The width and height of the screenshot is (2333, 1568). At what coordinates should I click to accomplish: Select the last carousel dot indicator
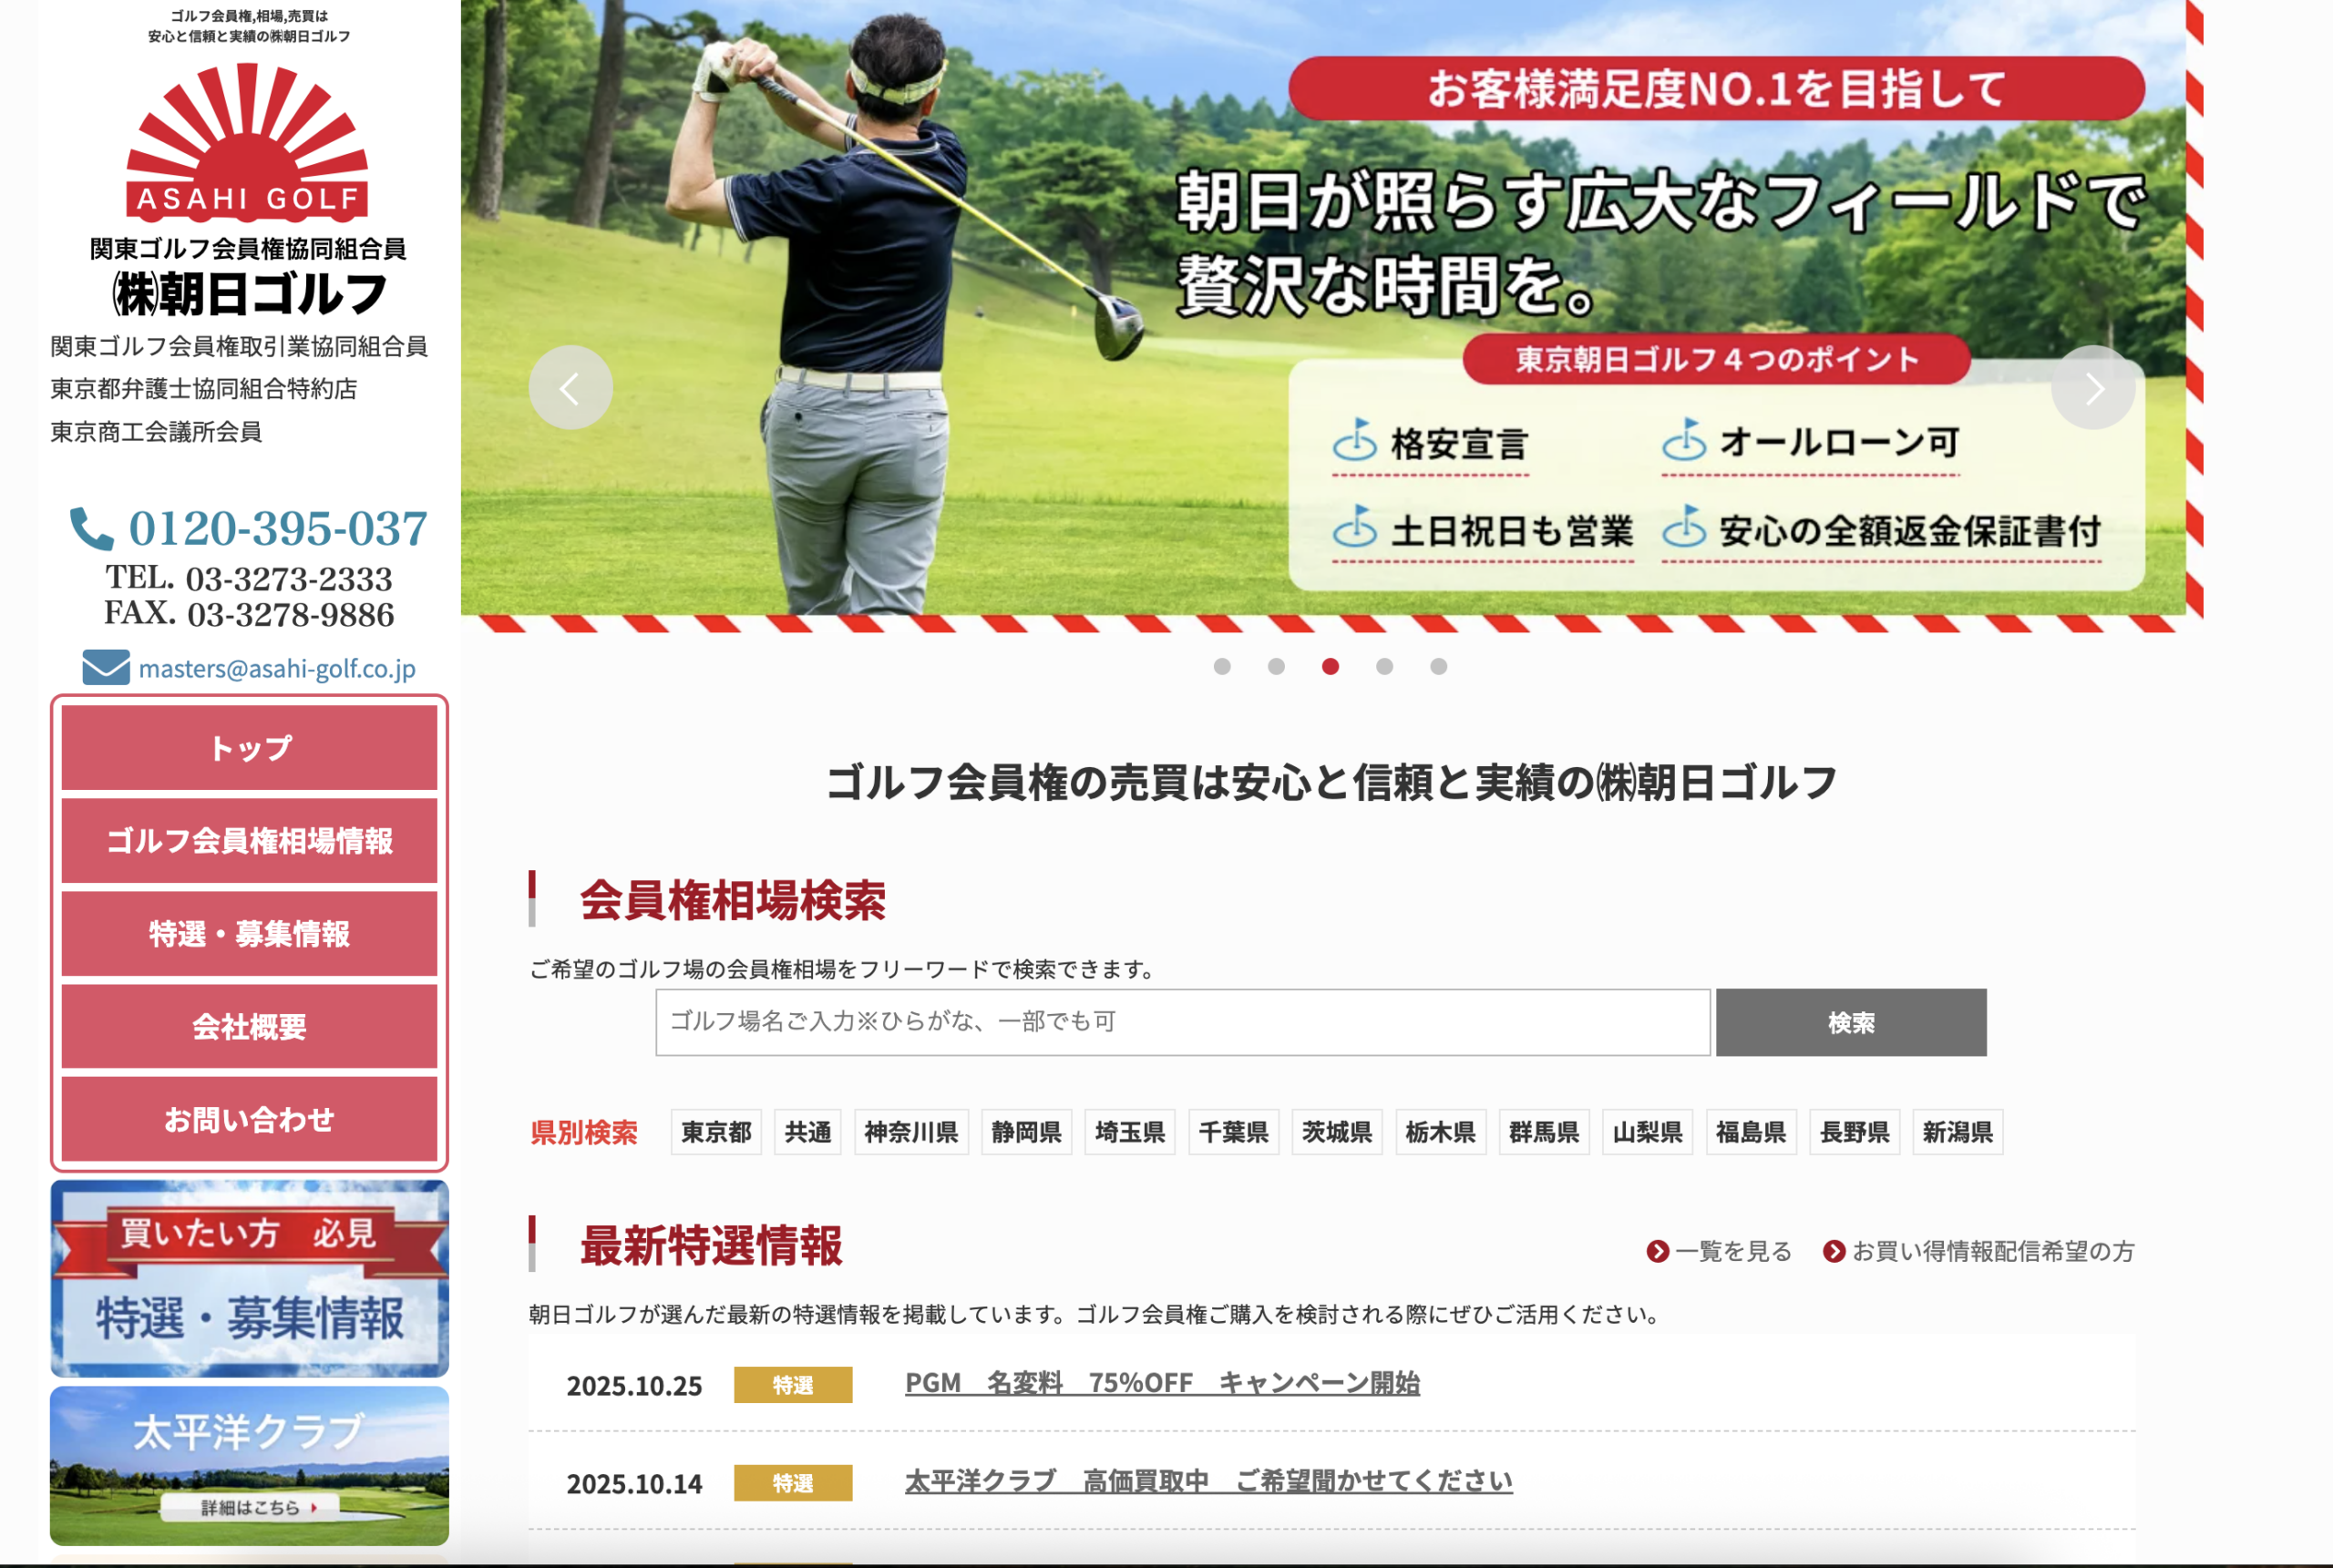tap(1438, 666)
